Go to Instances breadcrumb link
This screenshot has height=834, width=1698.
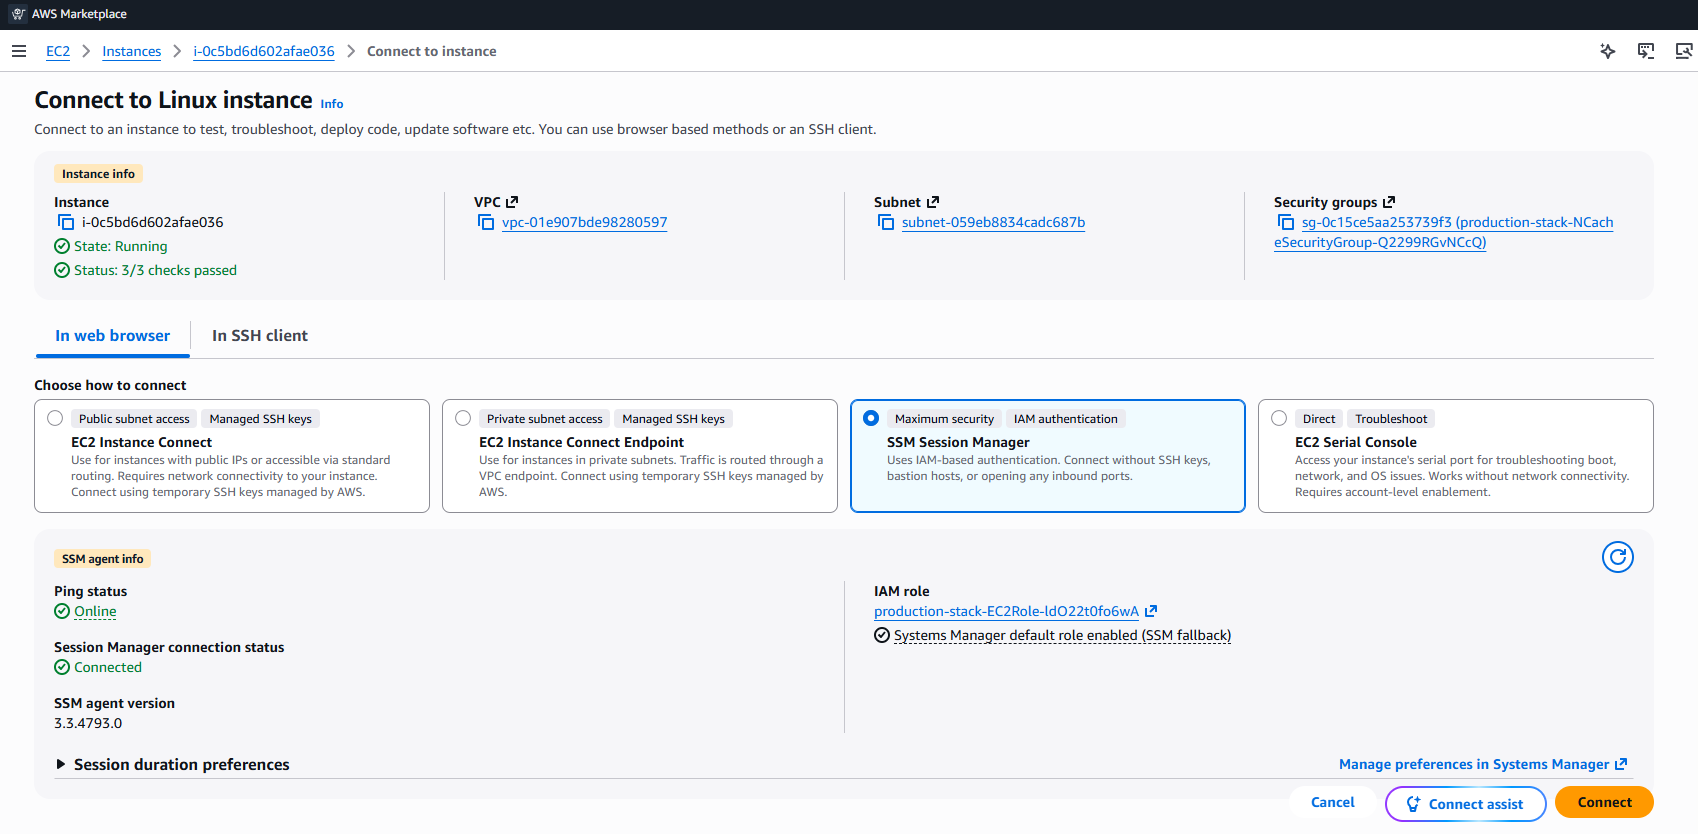(131, 51)
